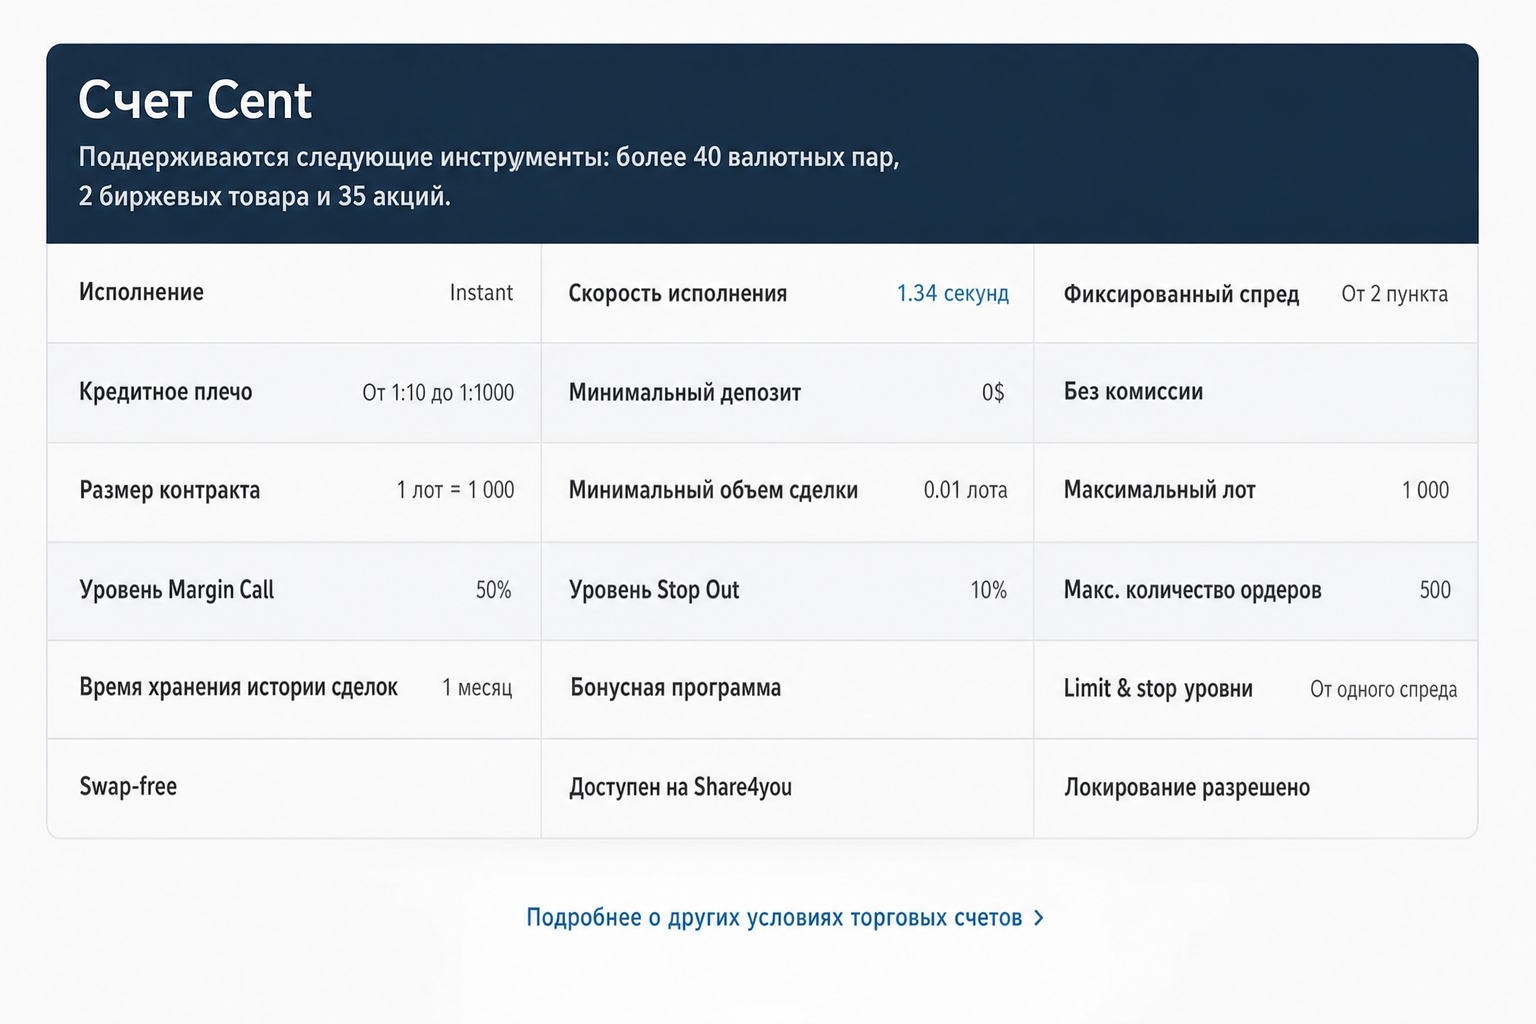Click the Максимальный лот cell
Screen dimensions: 1536x1024
[x=1256, y=492]
